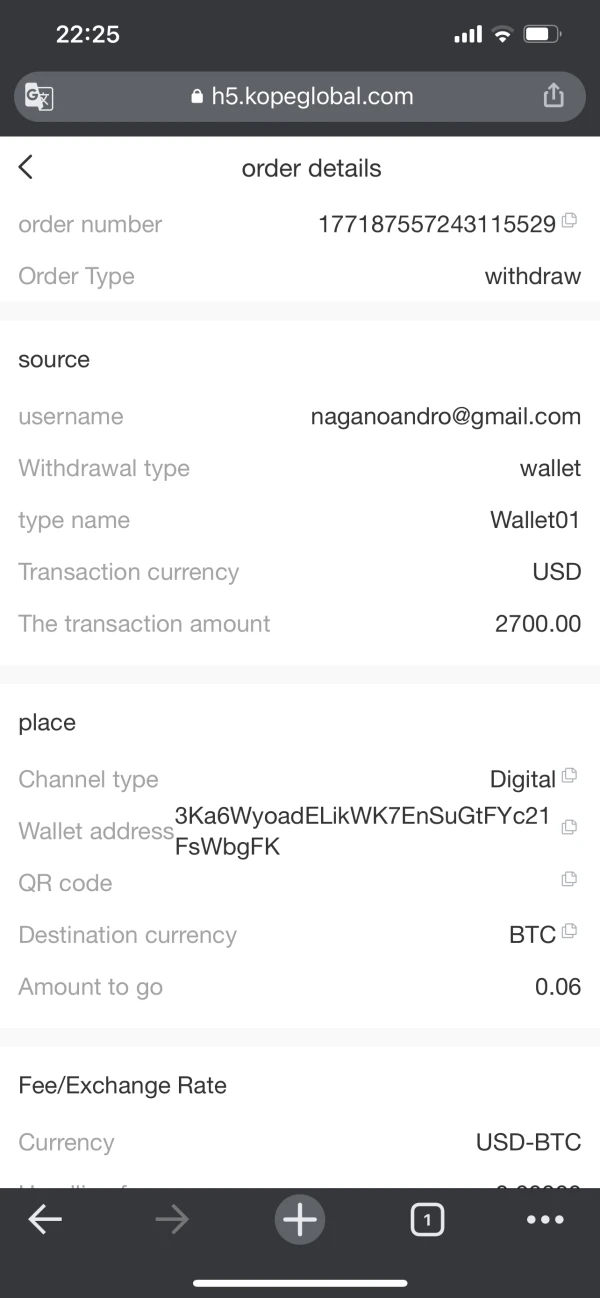
Task: Go back with browser back arrow
Action: coord(45,1220)
